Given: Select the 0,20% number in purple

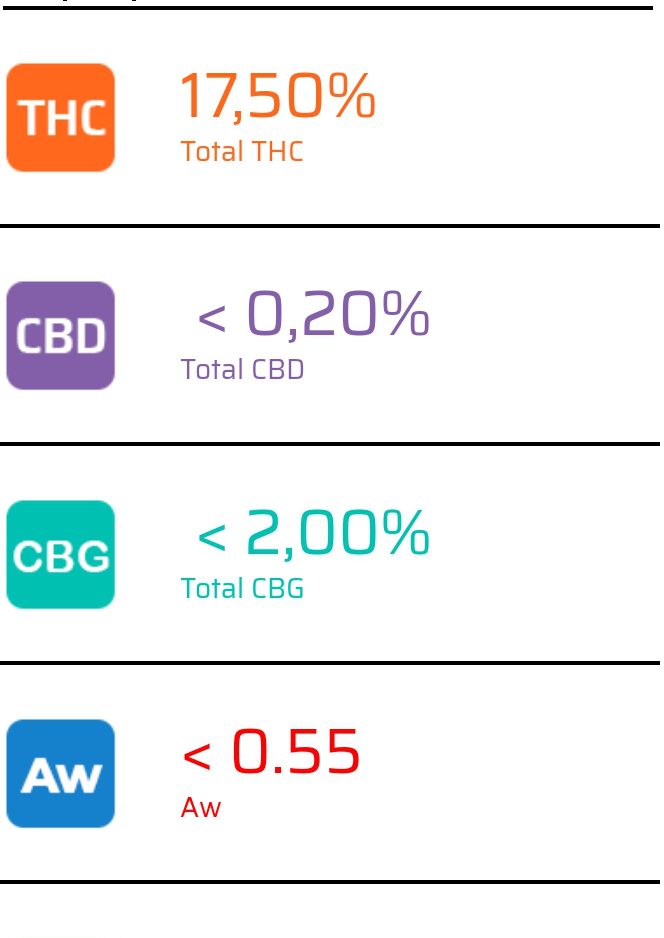Looking at the screenshot, I should (338, 313).
